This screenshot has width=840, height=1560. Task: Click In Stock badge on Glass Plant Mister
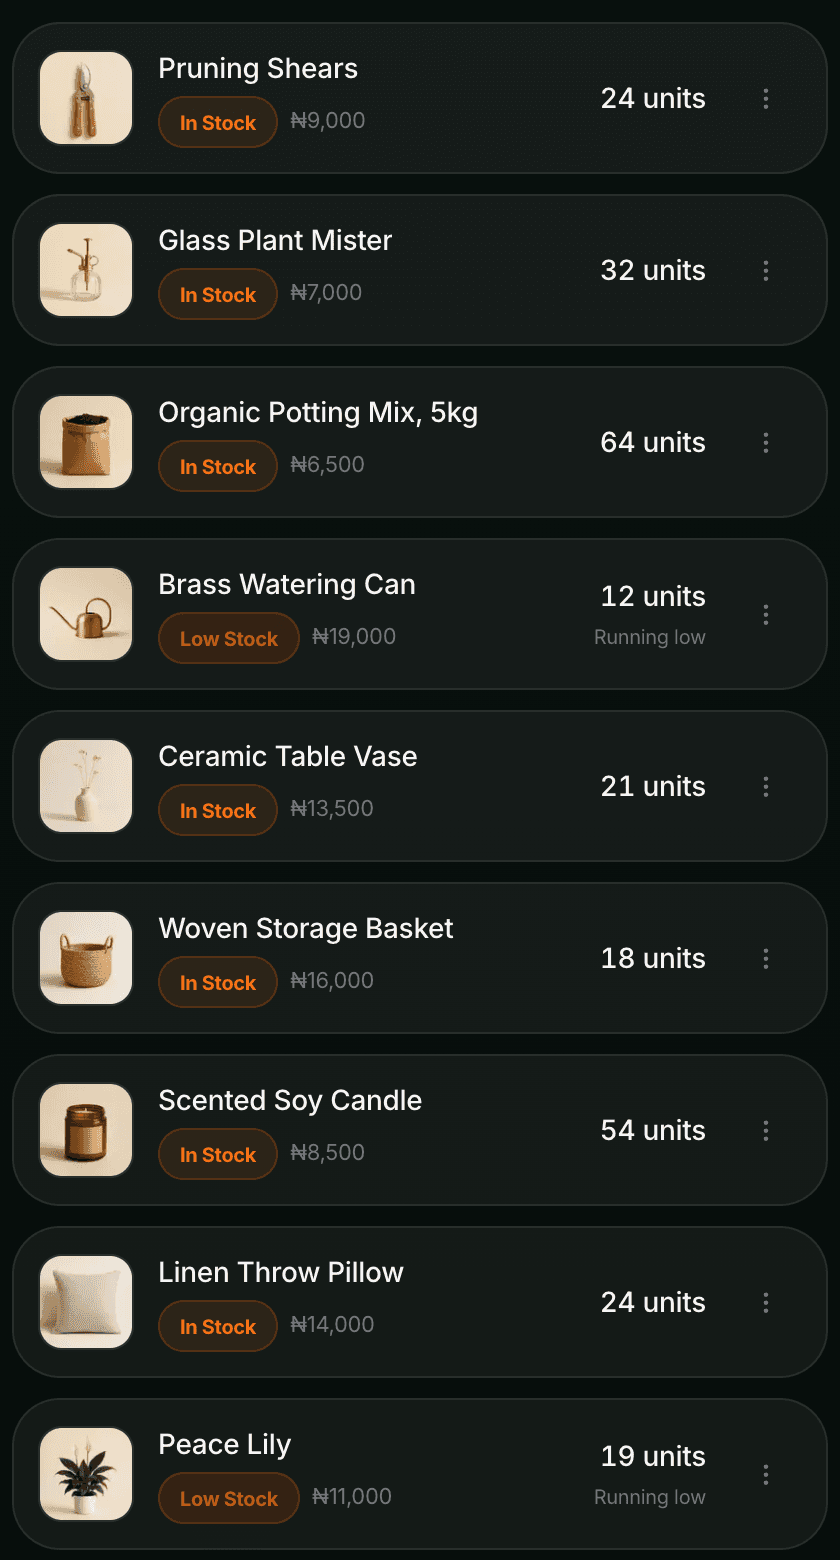pyautogui.click(x=218, y=294)
